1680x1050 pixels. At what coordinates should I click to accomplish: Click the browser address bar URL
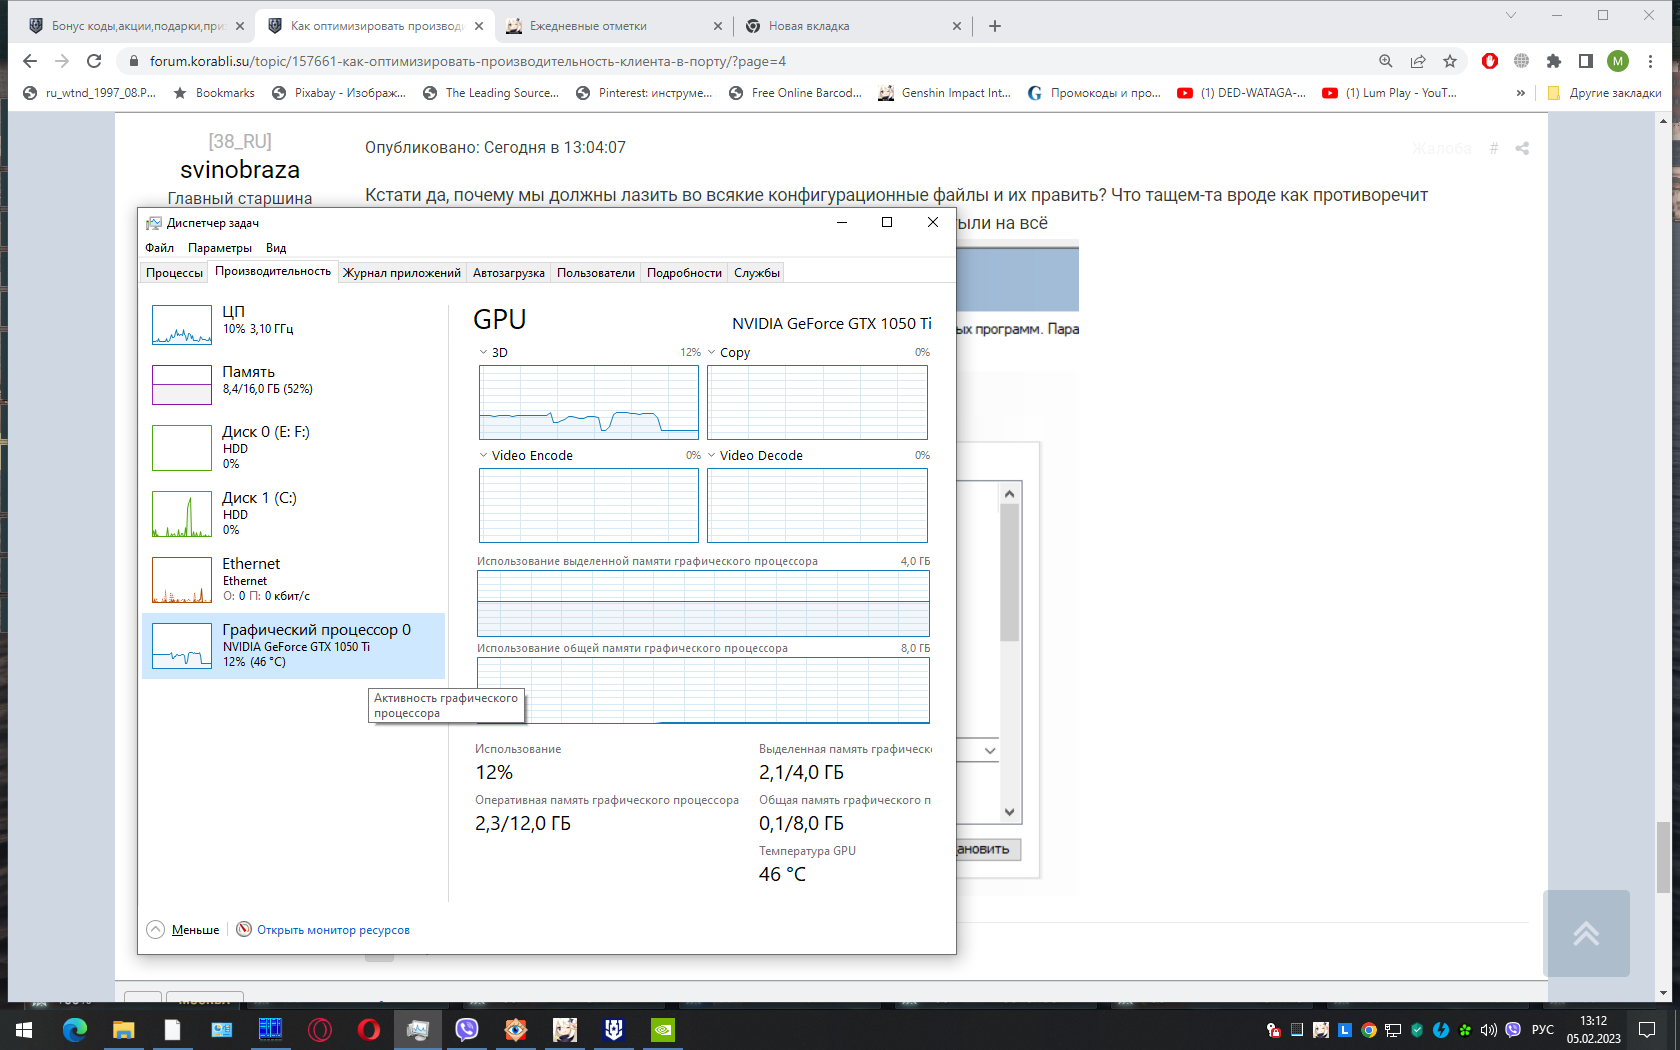pos(468,61)
